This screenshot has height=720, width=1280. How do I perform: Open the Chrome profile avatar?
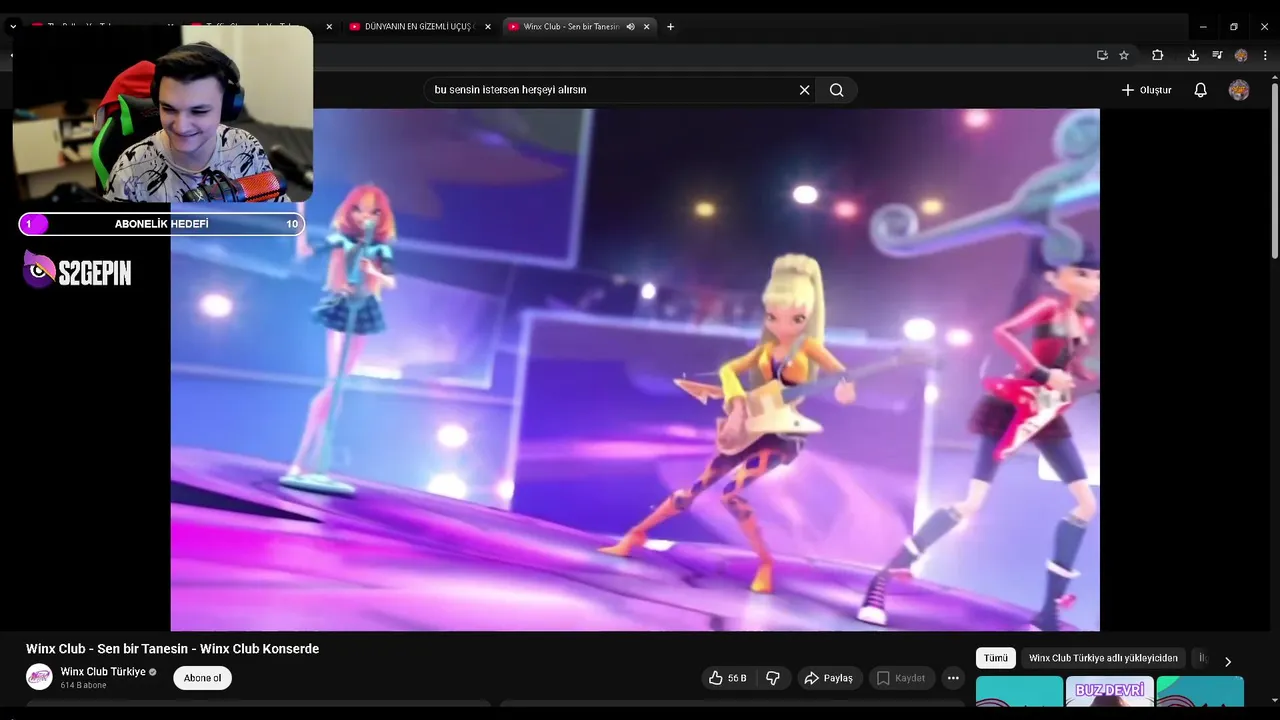1241,56
